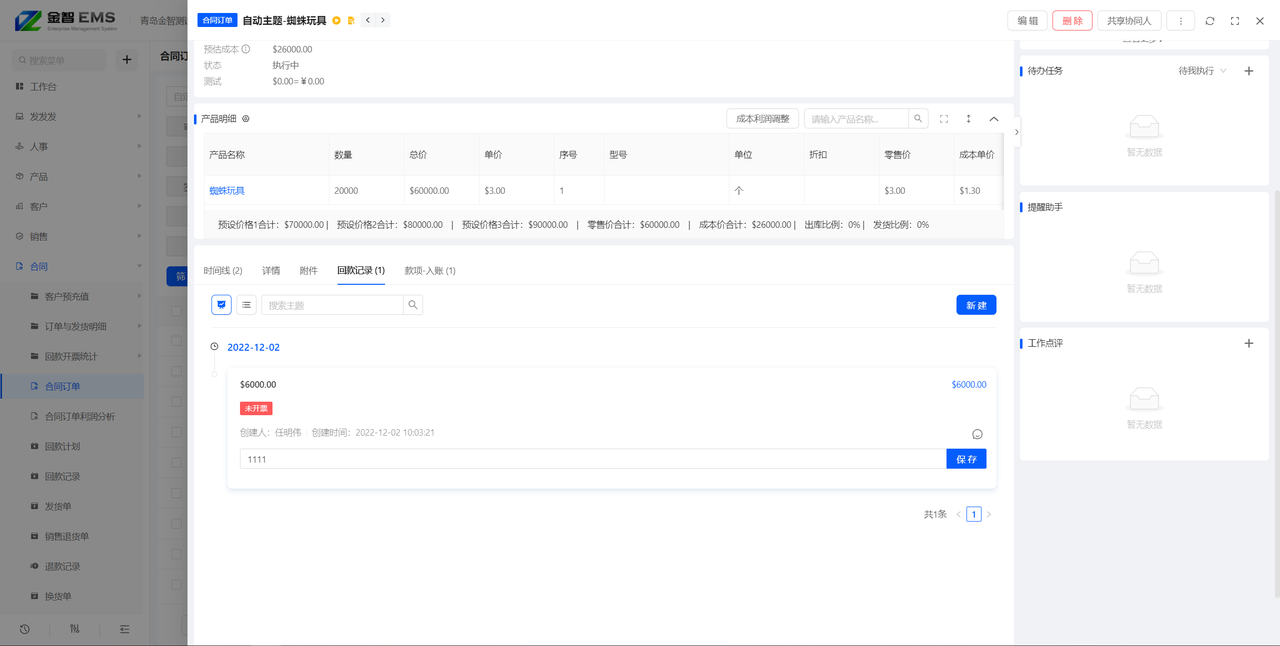Viewport: 1280px width, 646px height.
Task: Expand the 销售 sidebar menu
Action: [72, 237]
